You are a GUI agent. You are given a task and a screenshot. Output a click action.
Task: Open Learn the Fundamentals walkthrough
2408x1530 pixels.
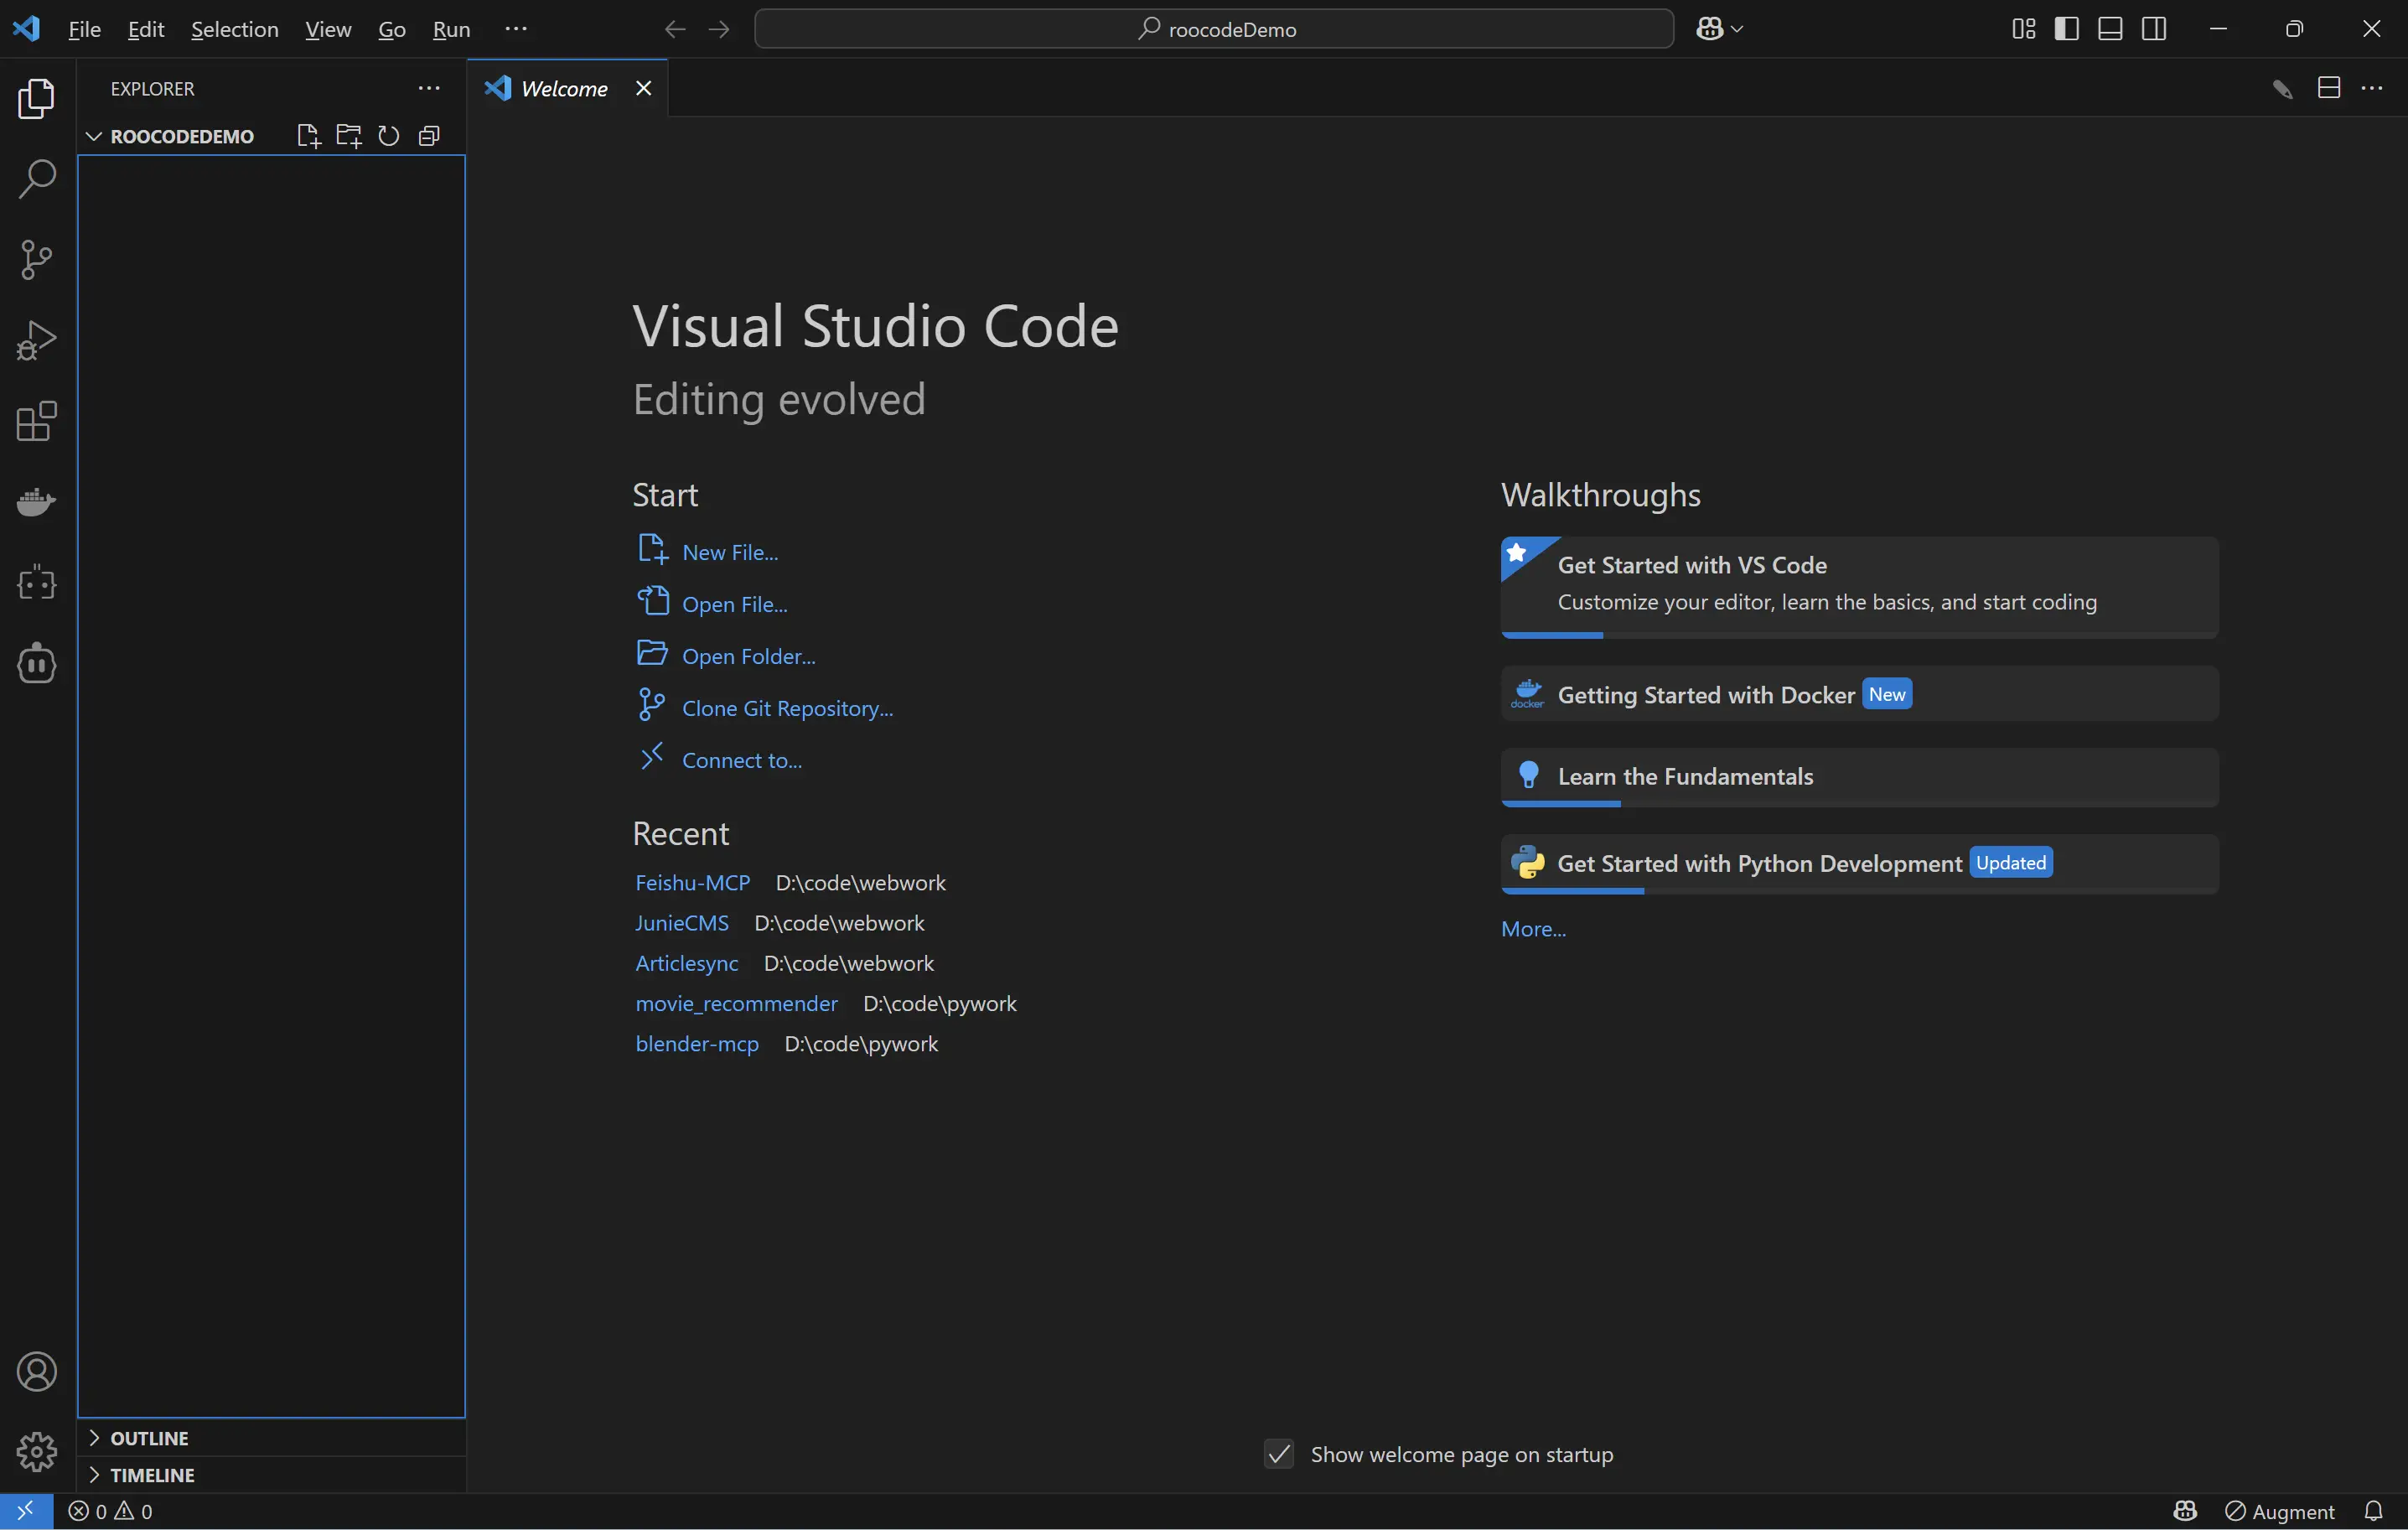click(x=1859, y=777)
